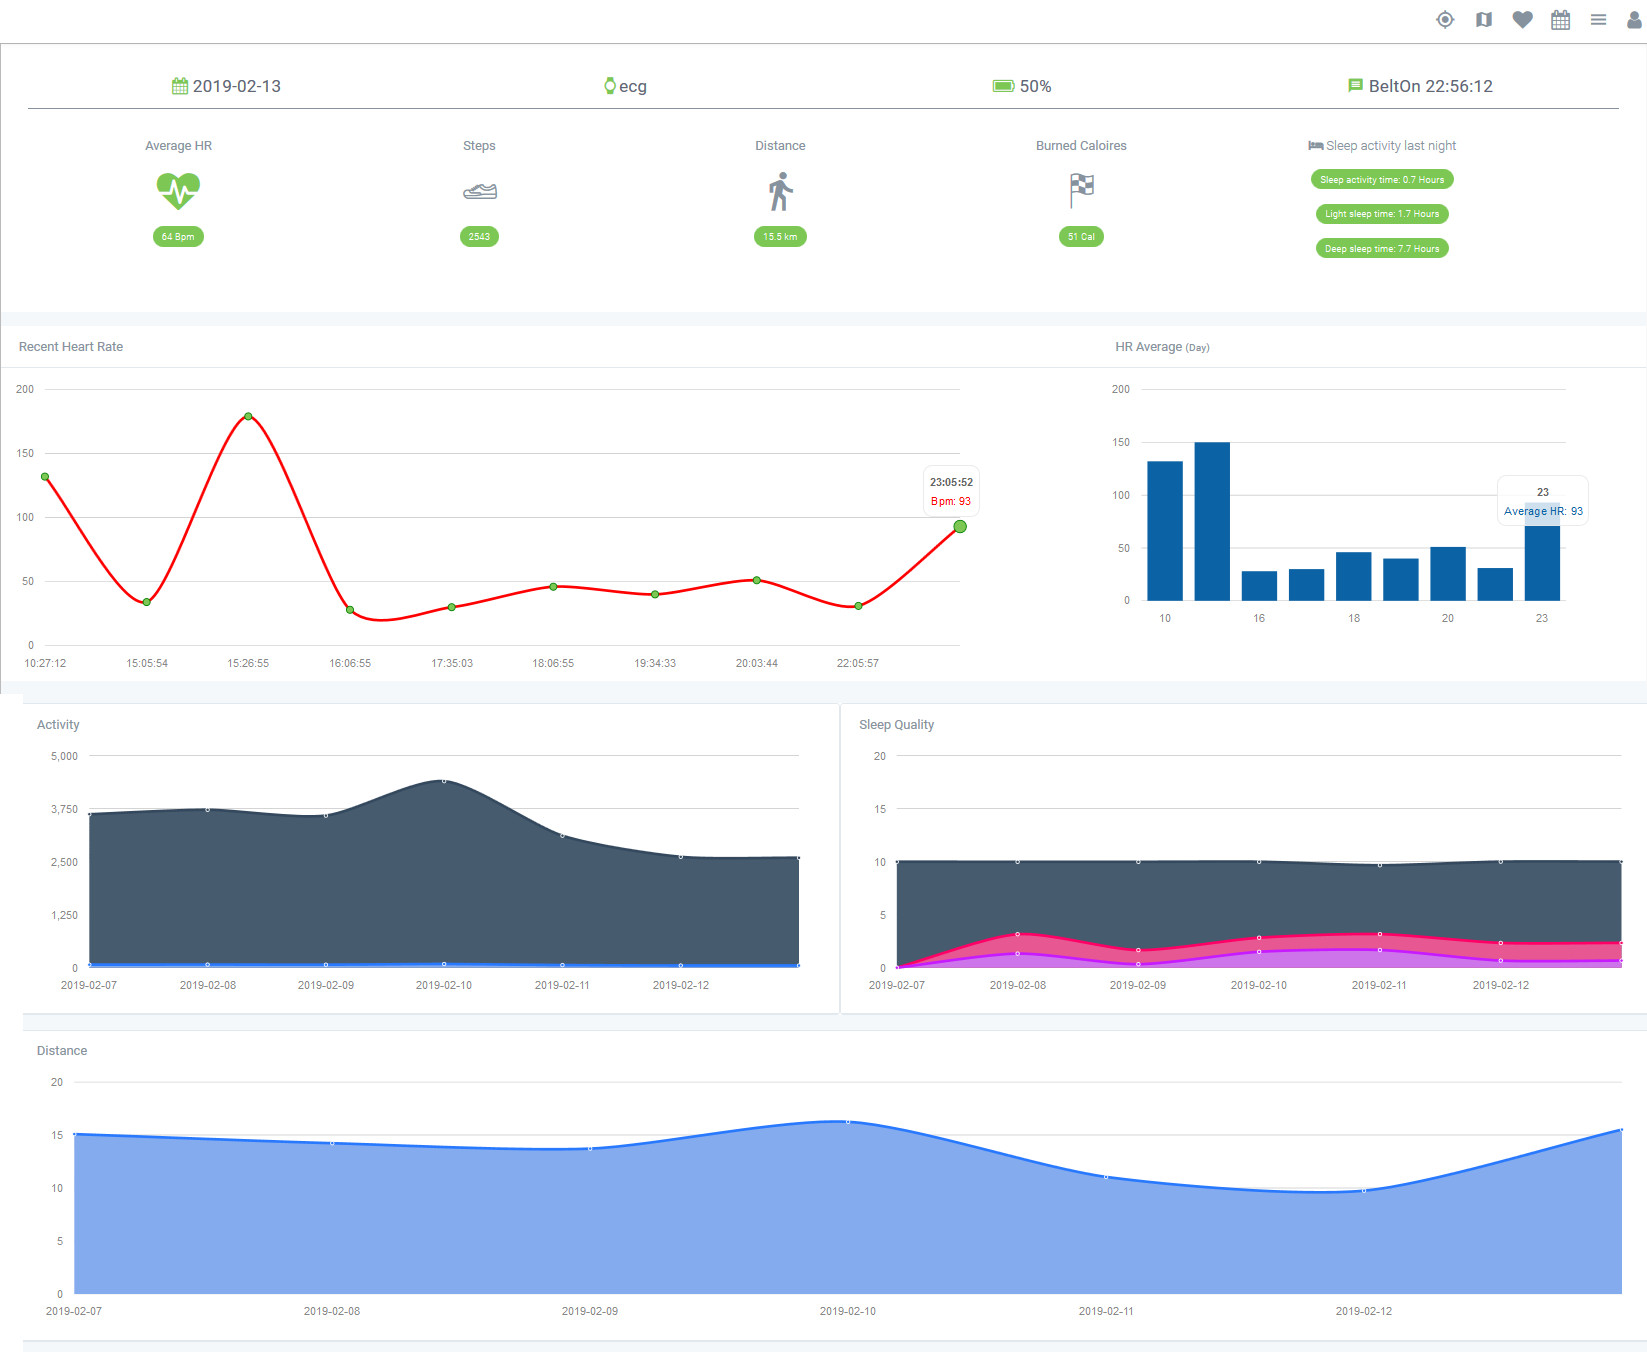The image size is (1647, 1352).
Task: Click the heart rate point at 16:06:55
Action: coord(350,610)
